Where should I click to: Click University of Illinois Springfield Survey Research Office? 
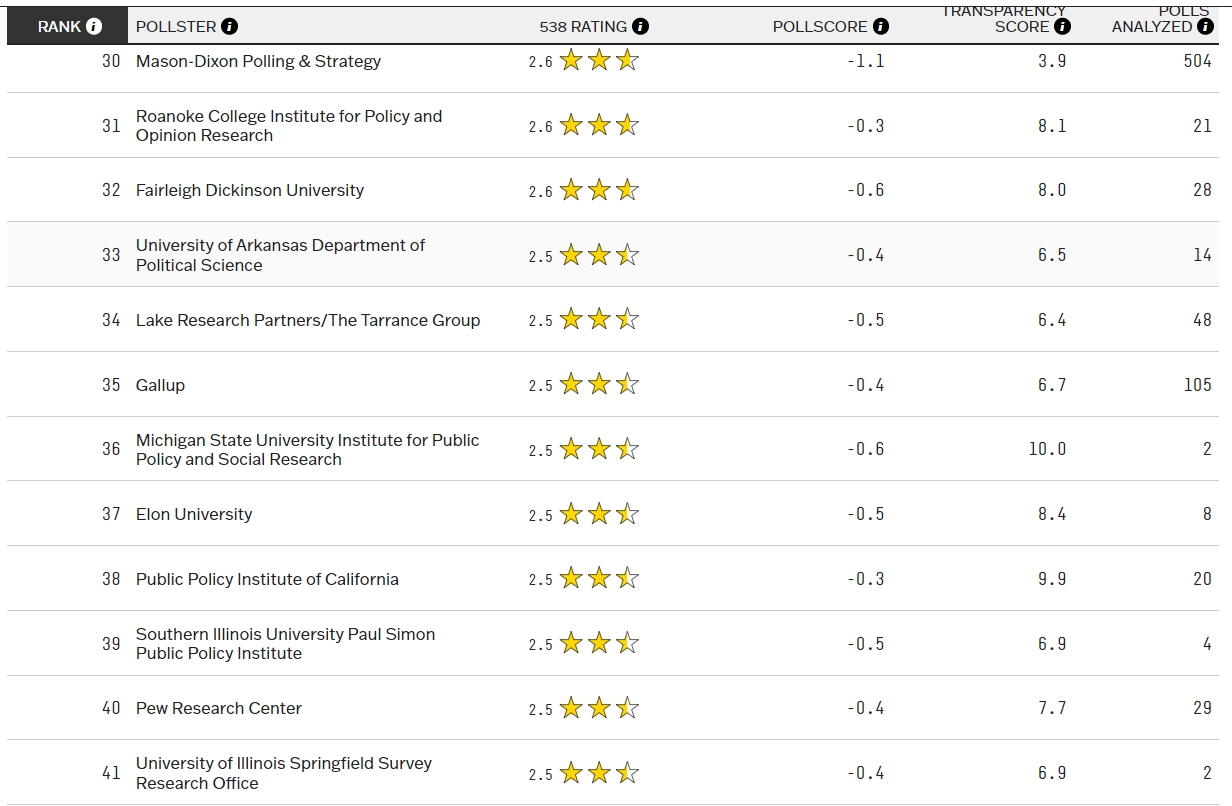click(284, 773)
